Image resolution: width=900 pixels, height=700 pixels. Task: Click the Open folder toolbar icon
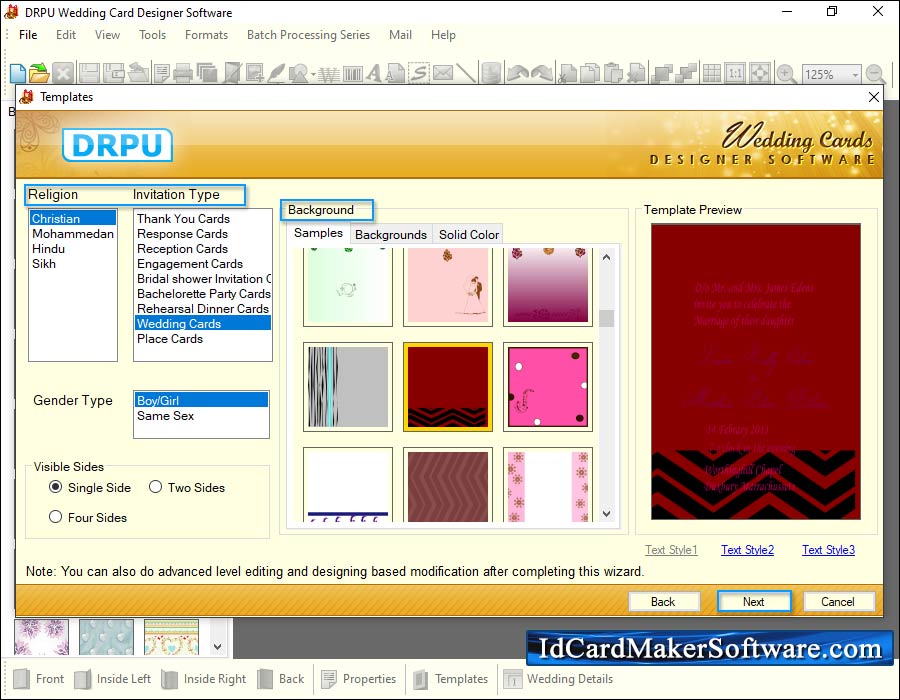pos(39,73)
